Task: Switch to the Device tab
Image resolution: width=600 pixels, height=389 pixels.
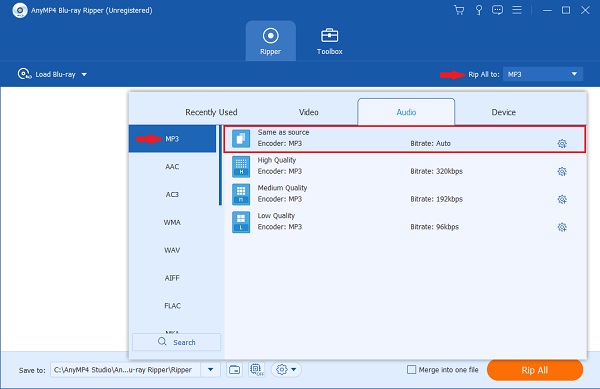Action: (503, 112)
